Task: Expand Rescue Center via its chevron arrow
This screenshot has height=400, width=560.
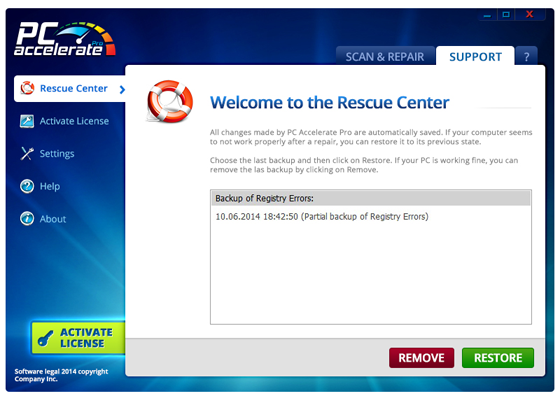Action: [122, 89]
